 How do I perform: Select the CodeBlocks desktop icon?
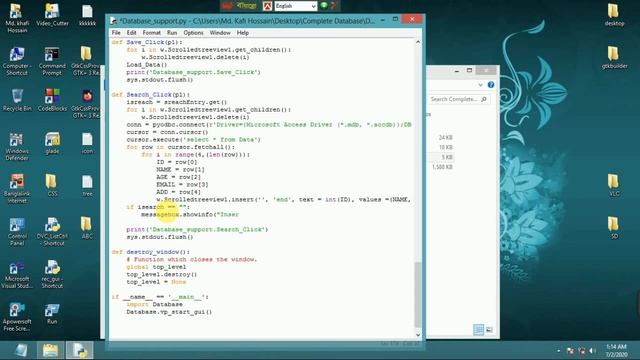pyautogui.click(x=52, y=100)
